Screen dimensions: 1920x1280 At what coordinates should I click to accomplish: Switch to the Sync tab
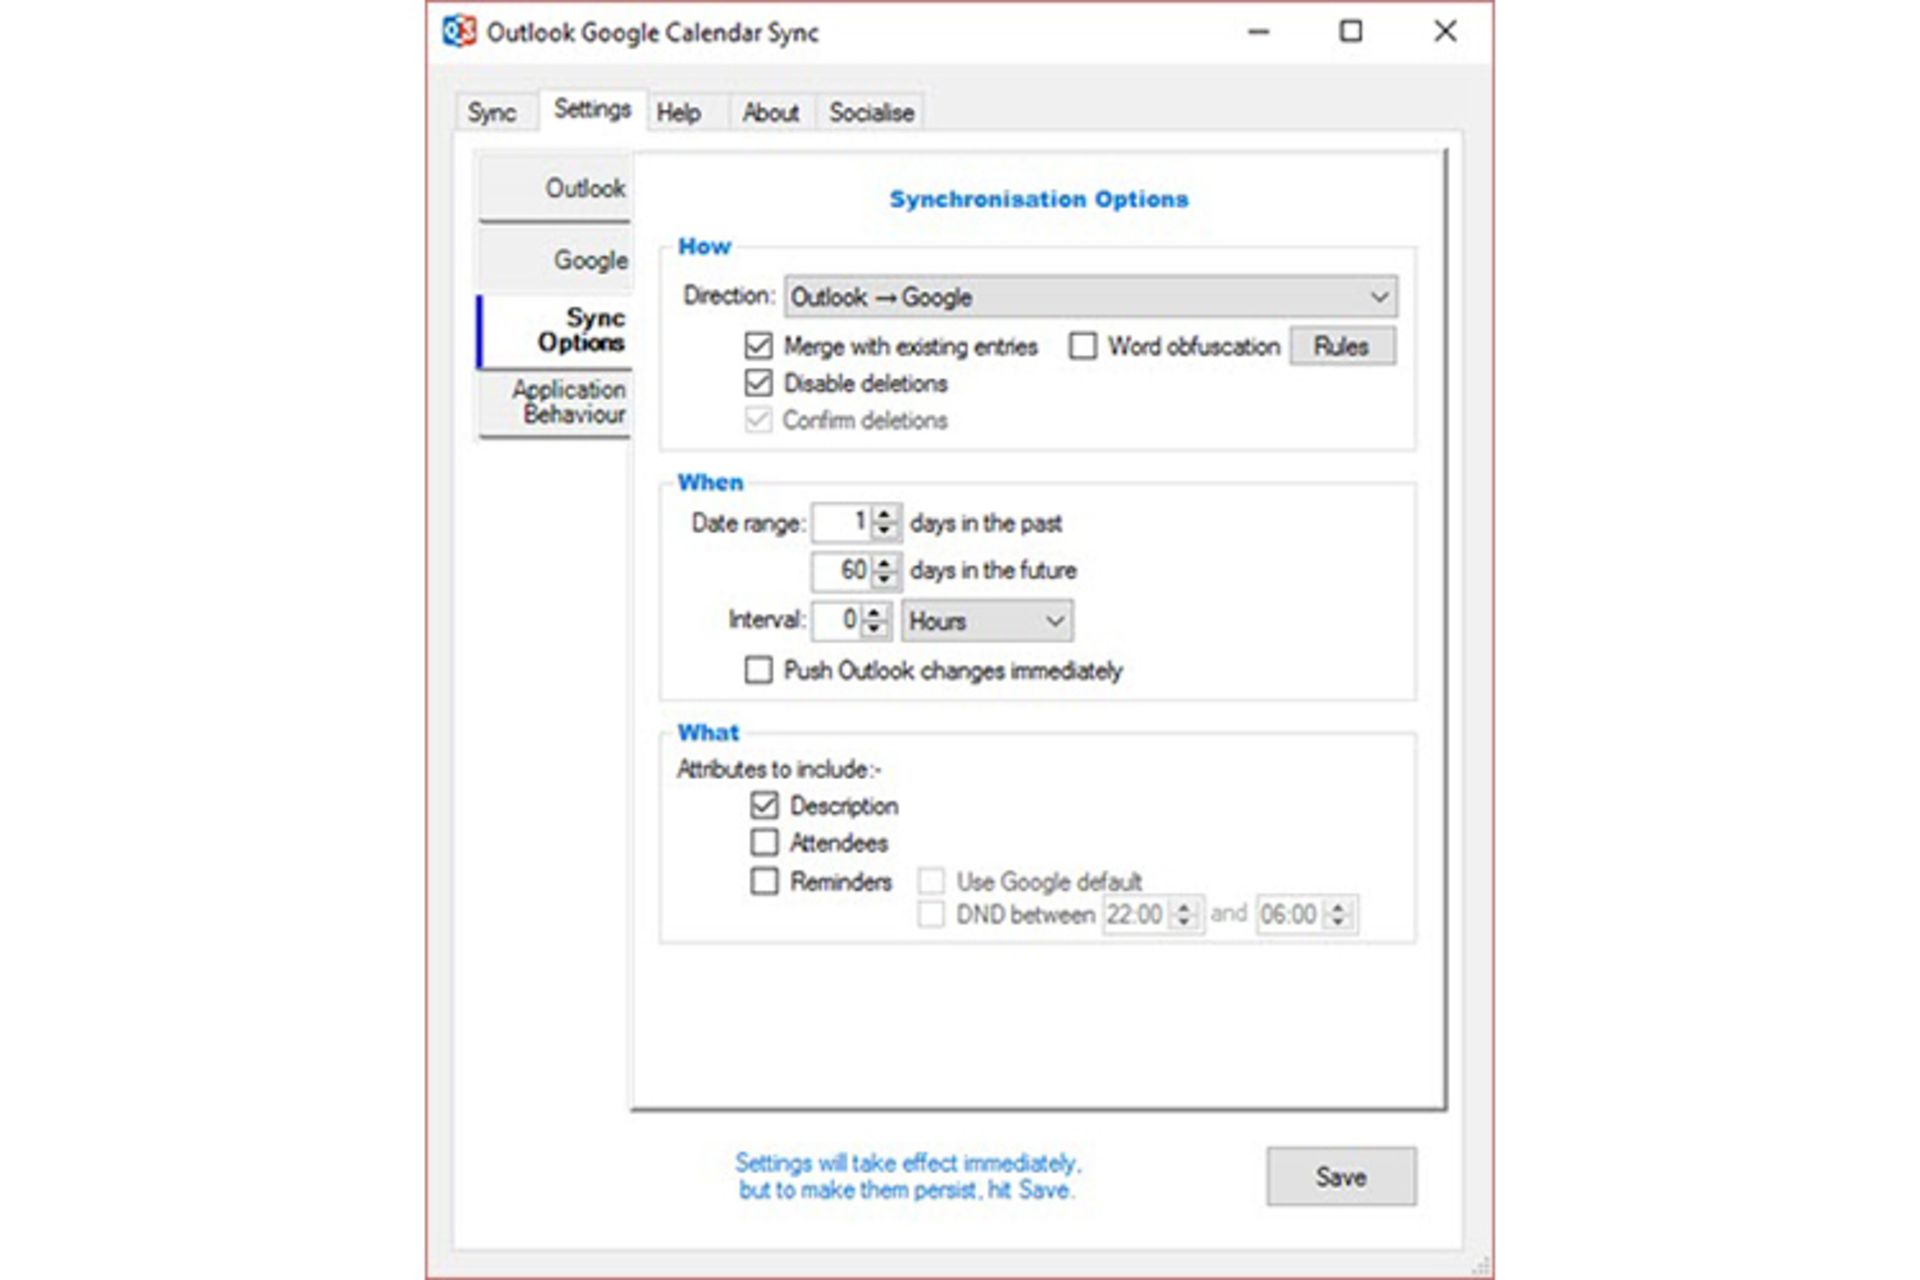(492, 112)
